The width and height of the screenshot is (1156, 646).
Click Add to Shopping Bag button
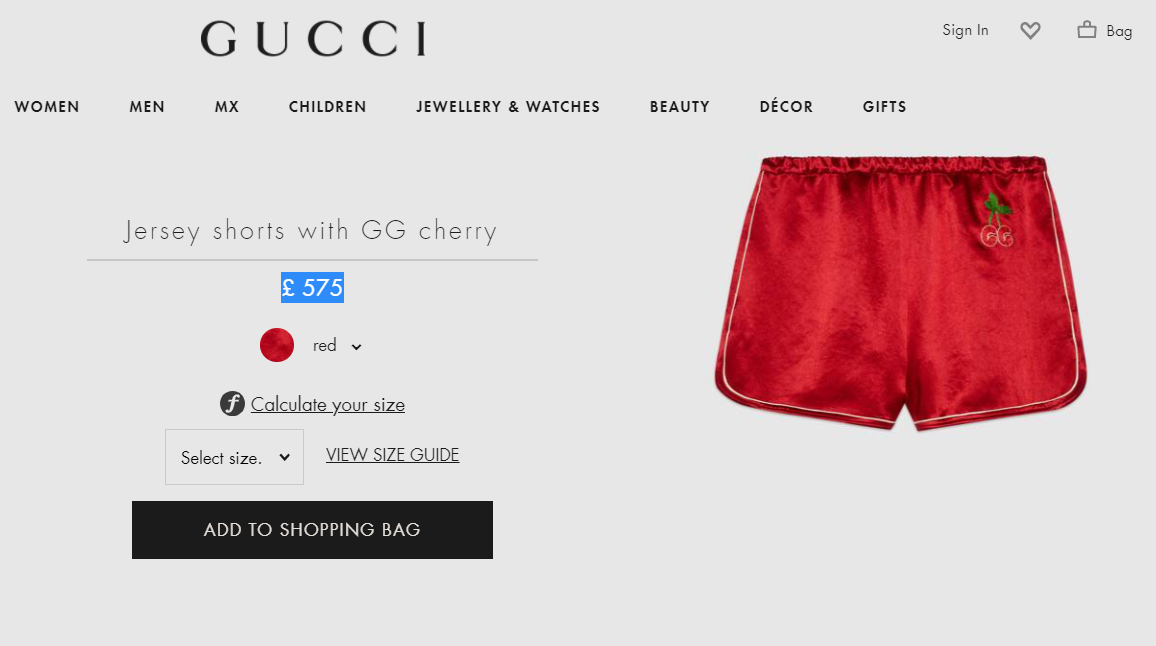coord(313,529)
